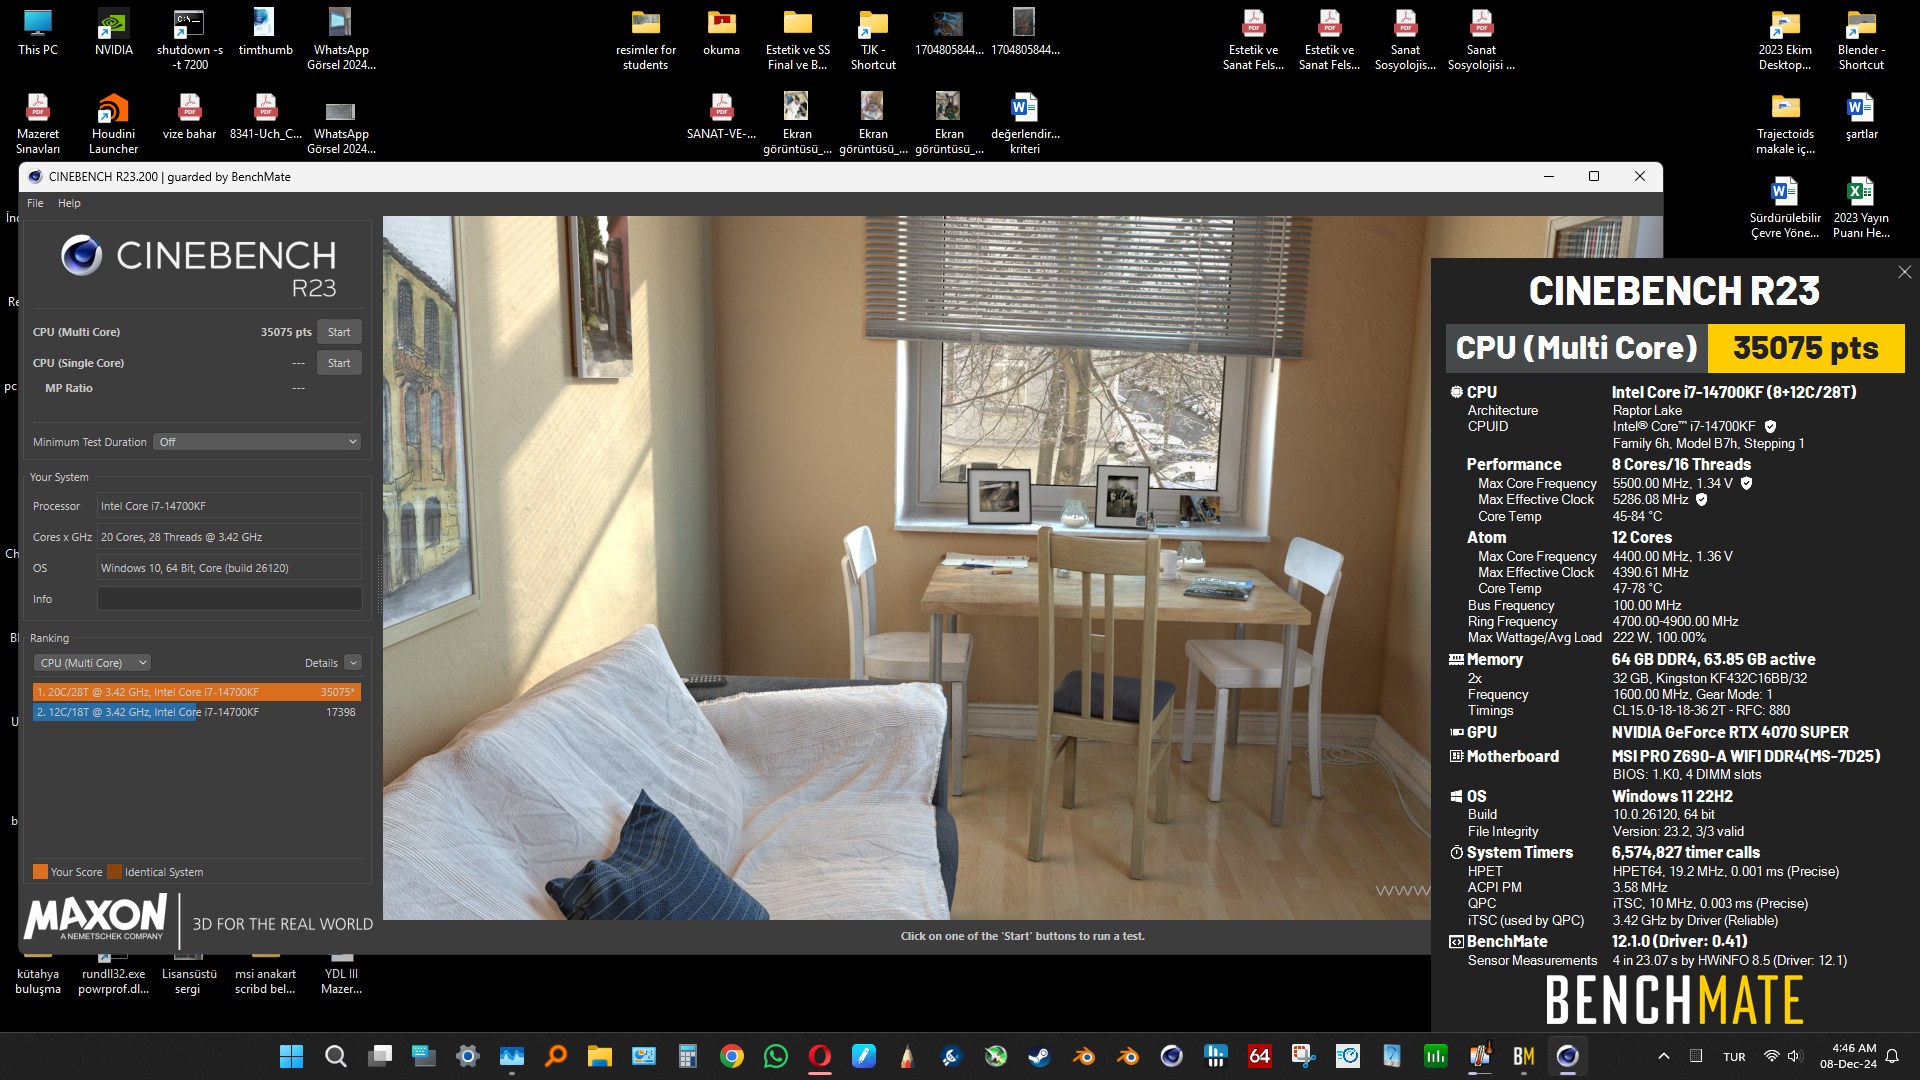Screen dimensions: 1920x1080
Task: Open File Explorer from taskbar
Action: point(600,1056)
